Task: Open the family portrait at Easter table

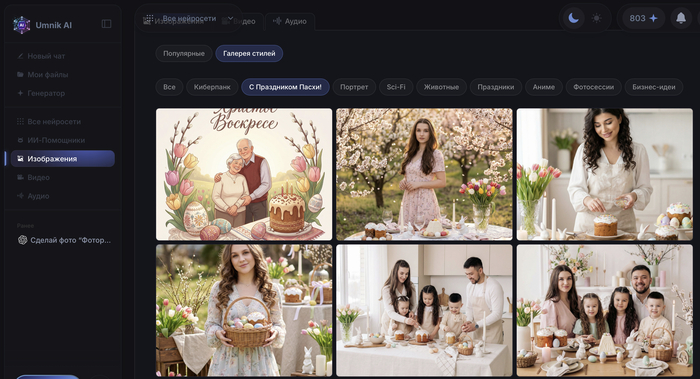Action: [604, 310]
